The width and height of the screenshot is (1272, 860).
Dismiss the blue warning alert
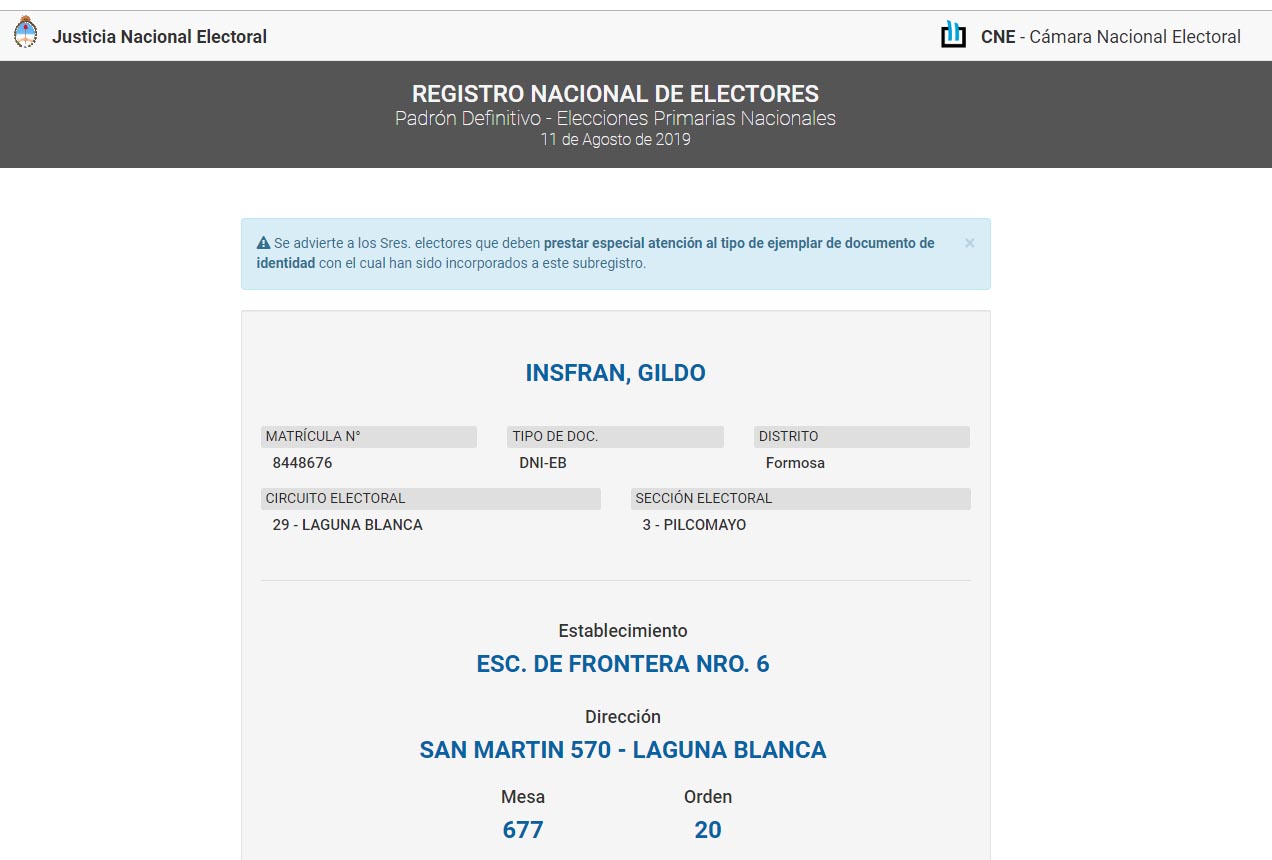click(969, 243)
